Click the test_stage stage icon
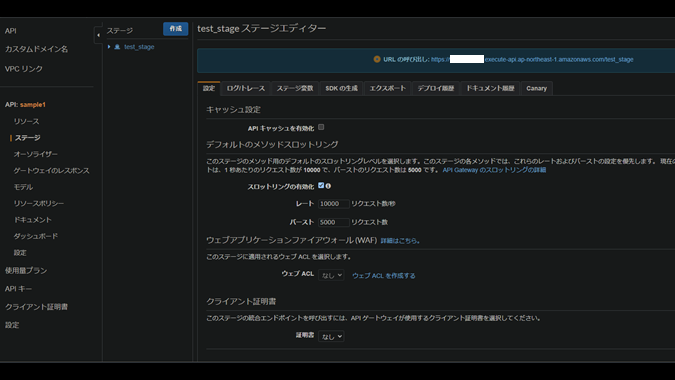The image size is (675, 380). [117, 46]
